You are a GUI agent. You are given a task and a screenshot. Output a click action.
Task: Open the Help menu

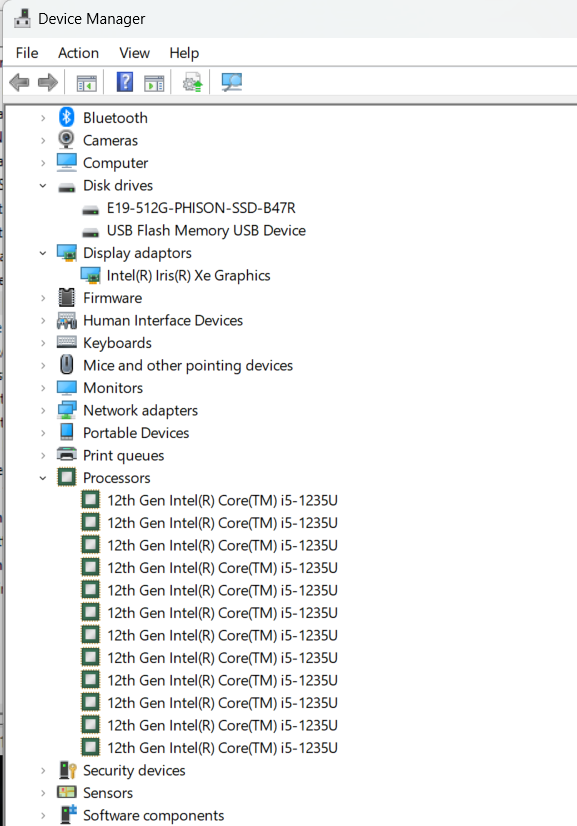pyautogui.click(x=184, y=53)
